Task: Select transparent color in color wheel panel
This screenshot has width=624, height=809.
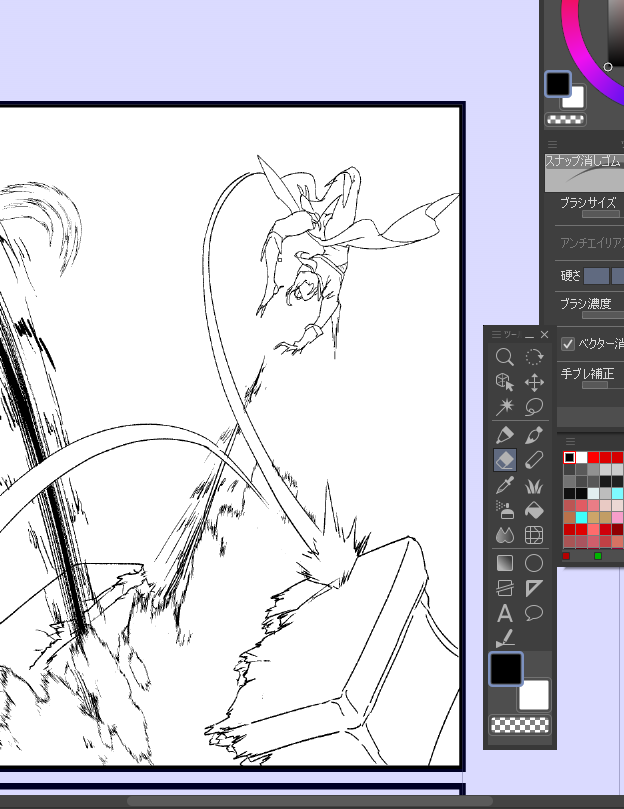Action: tap(566, 120)
